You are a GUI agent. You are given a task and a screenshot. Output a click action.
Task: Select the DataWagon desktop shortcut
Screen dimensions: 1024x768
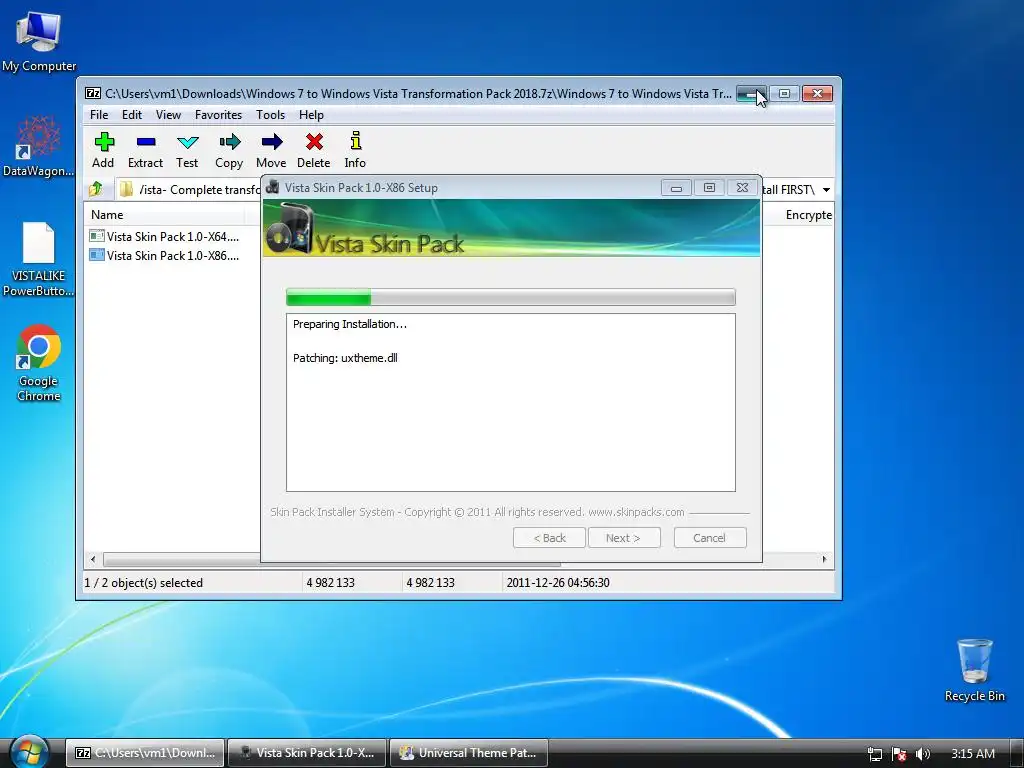39,146
